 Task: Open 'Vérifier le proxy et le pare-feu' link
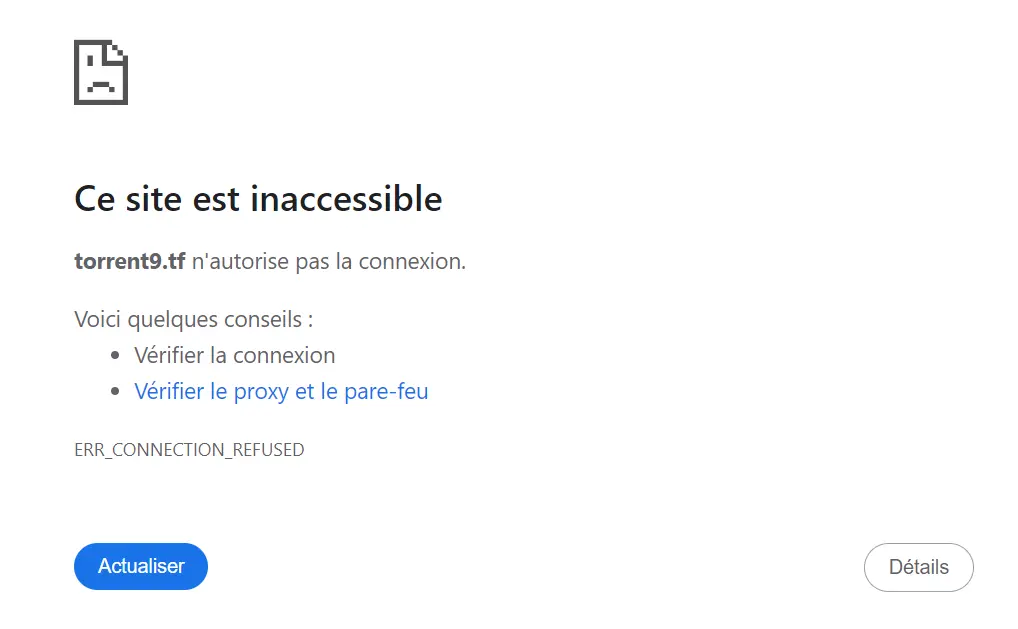[282, 391]
